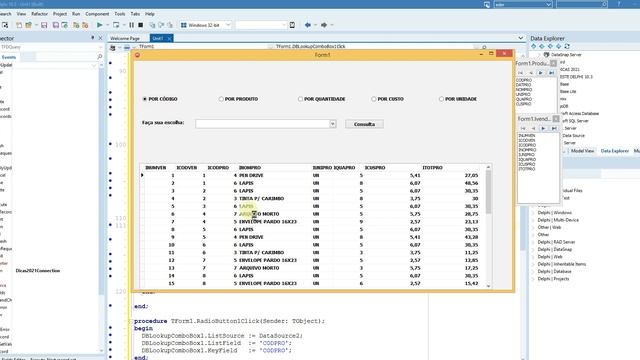Click the IDE search box in title bar
Viewport: 640px width, 360px height.
[x=582, y=4]
